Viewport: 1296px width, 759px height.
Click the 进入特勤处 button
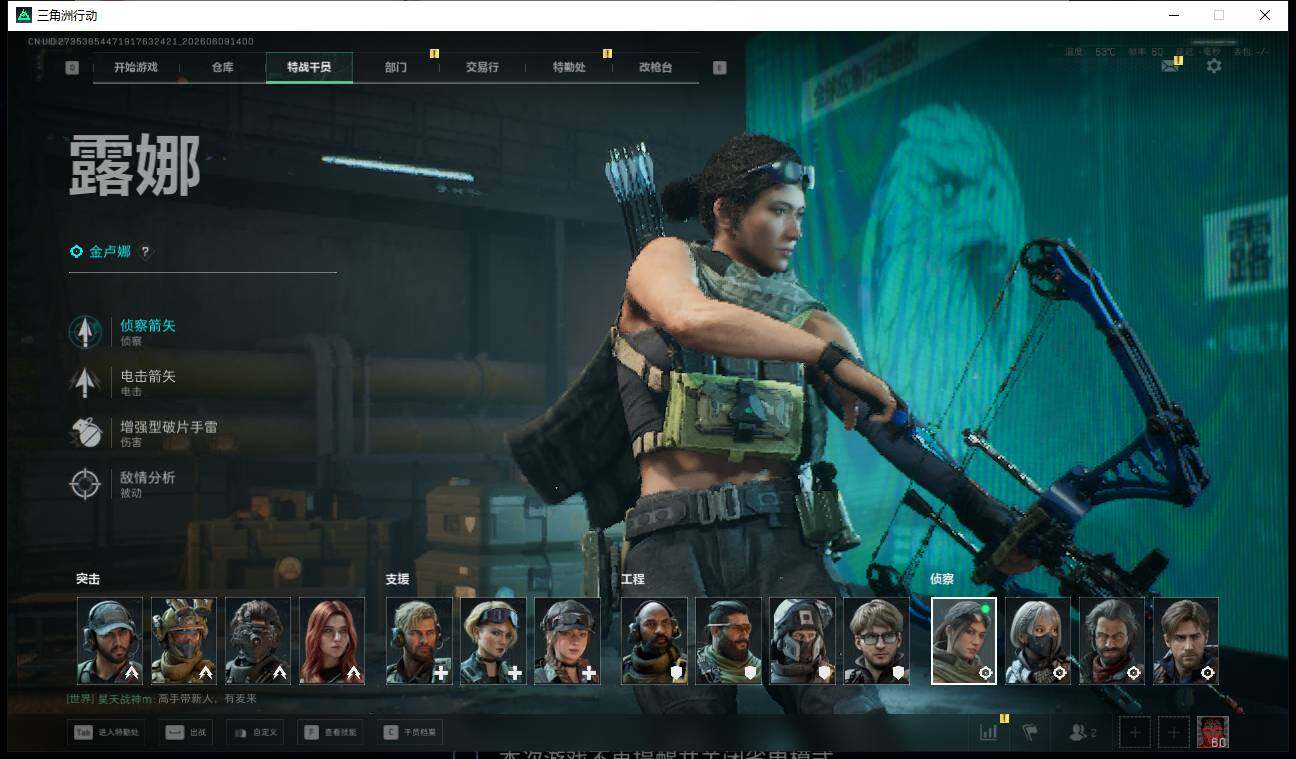(x=106, y=733)
